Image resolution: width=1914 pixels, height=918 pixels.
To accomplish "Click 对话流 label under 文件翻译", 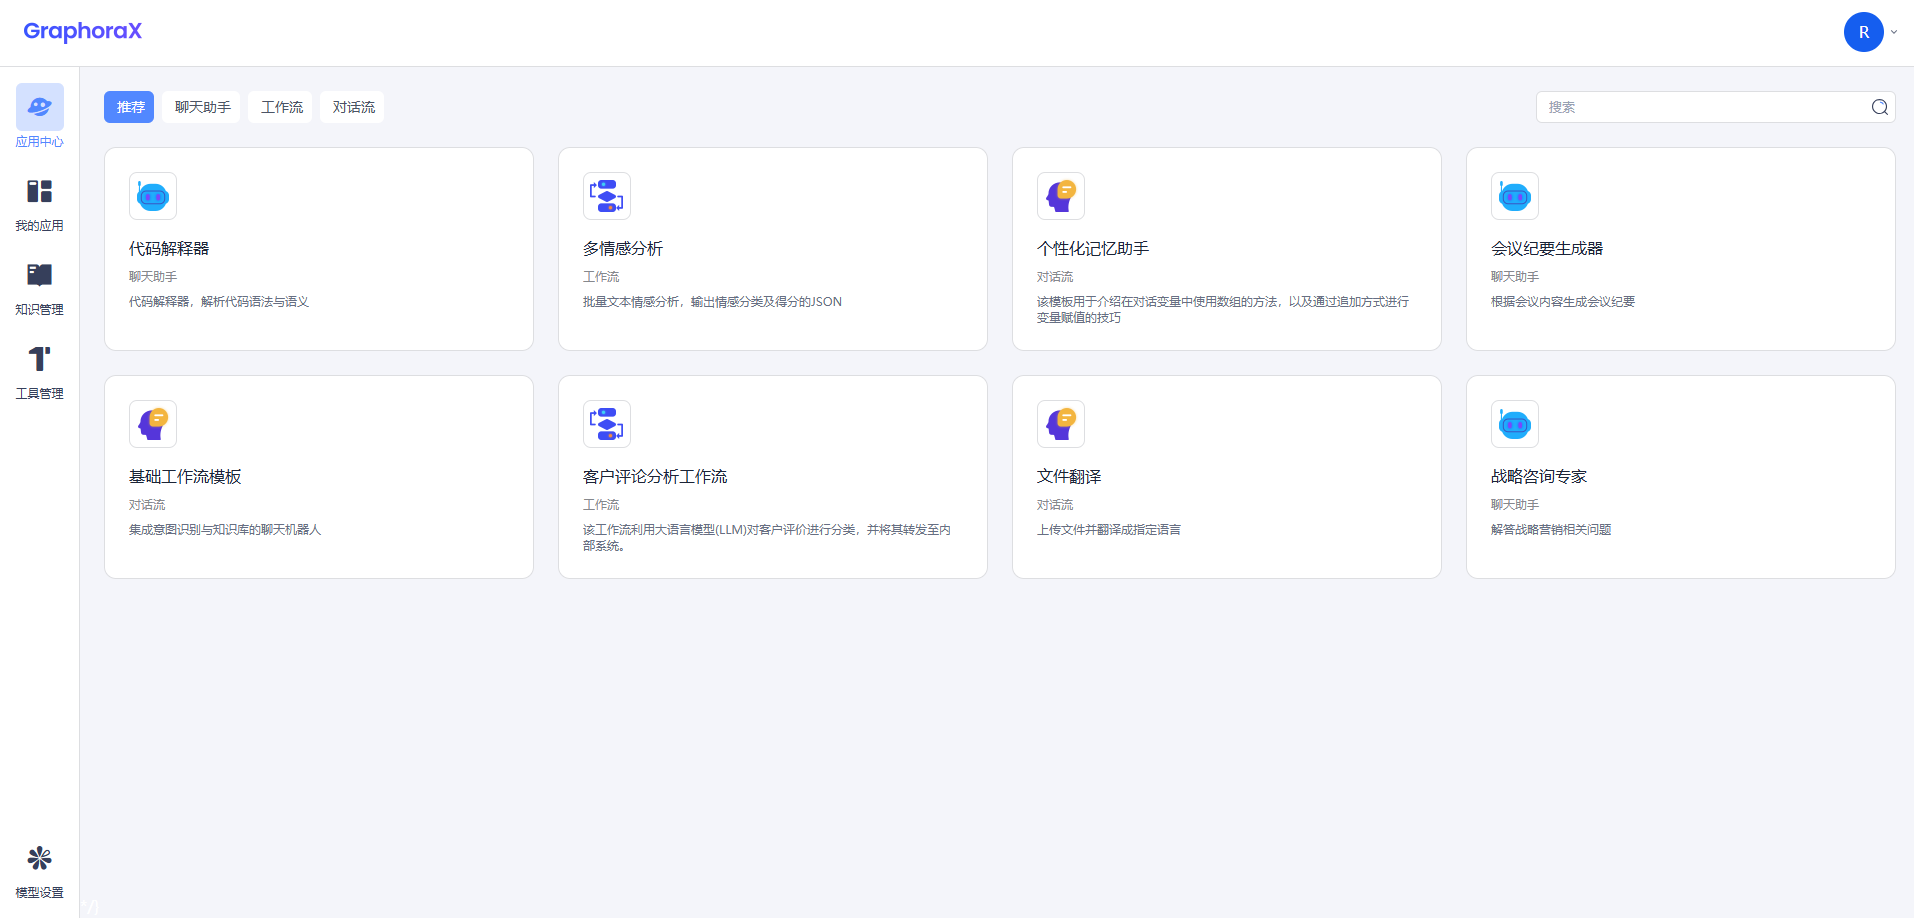I will point(1055,505).
